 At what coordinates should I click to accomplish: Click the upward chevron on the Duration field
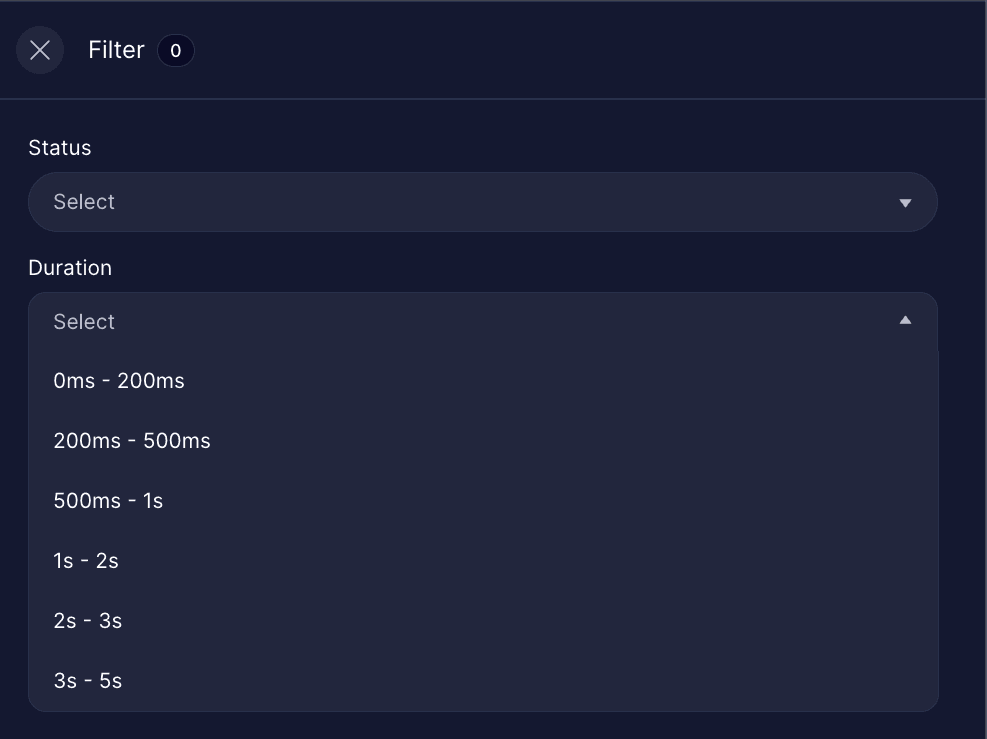905,320
